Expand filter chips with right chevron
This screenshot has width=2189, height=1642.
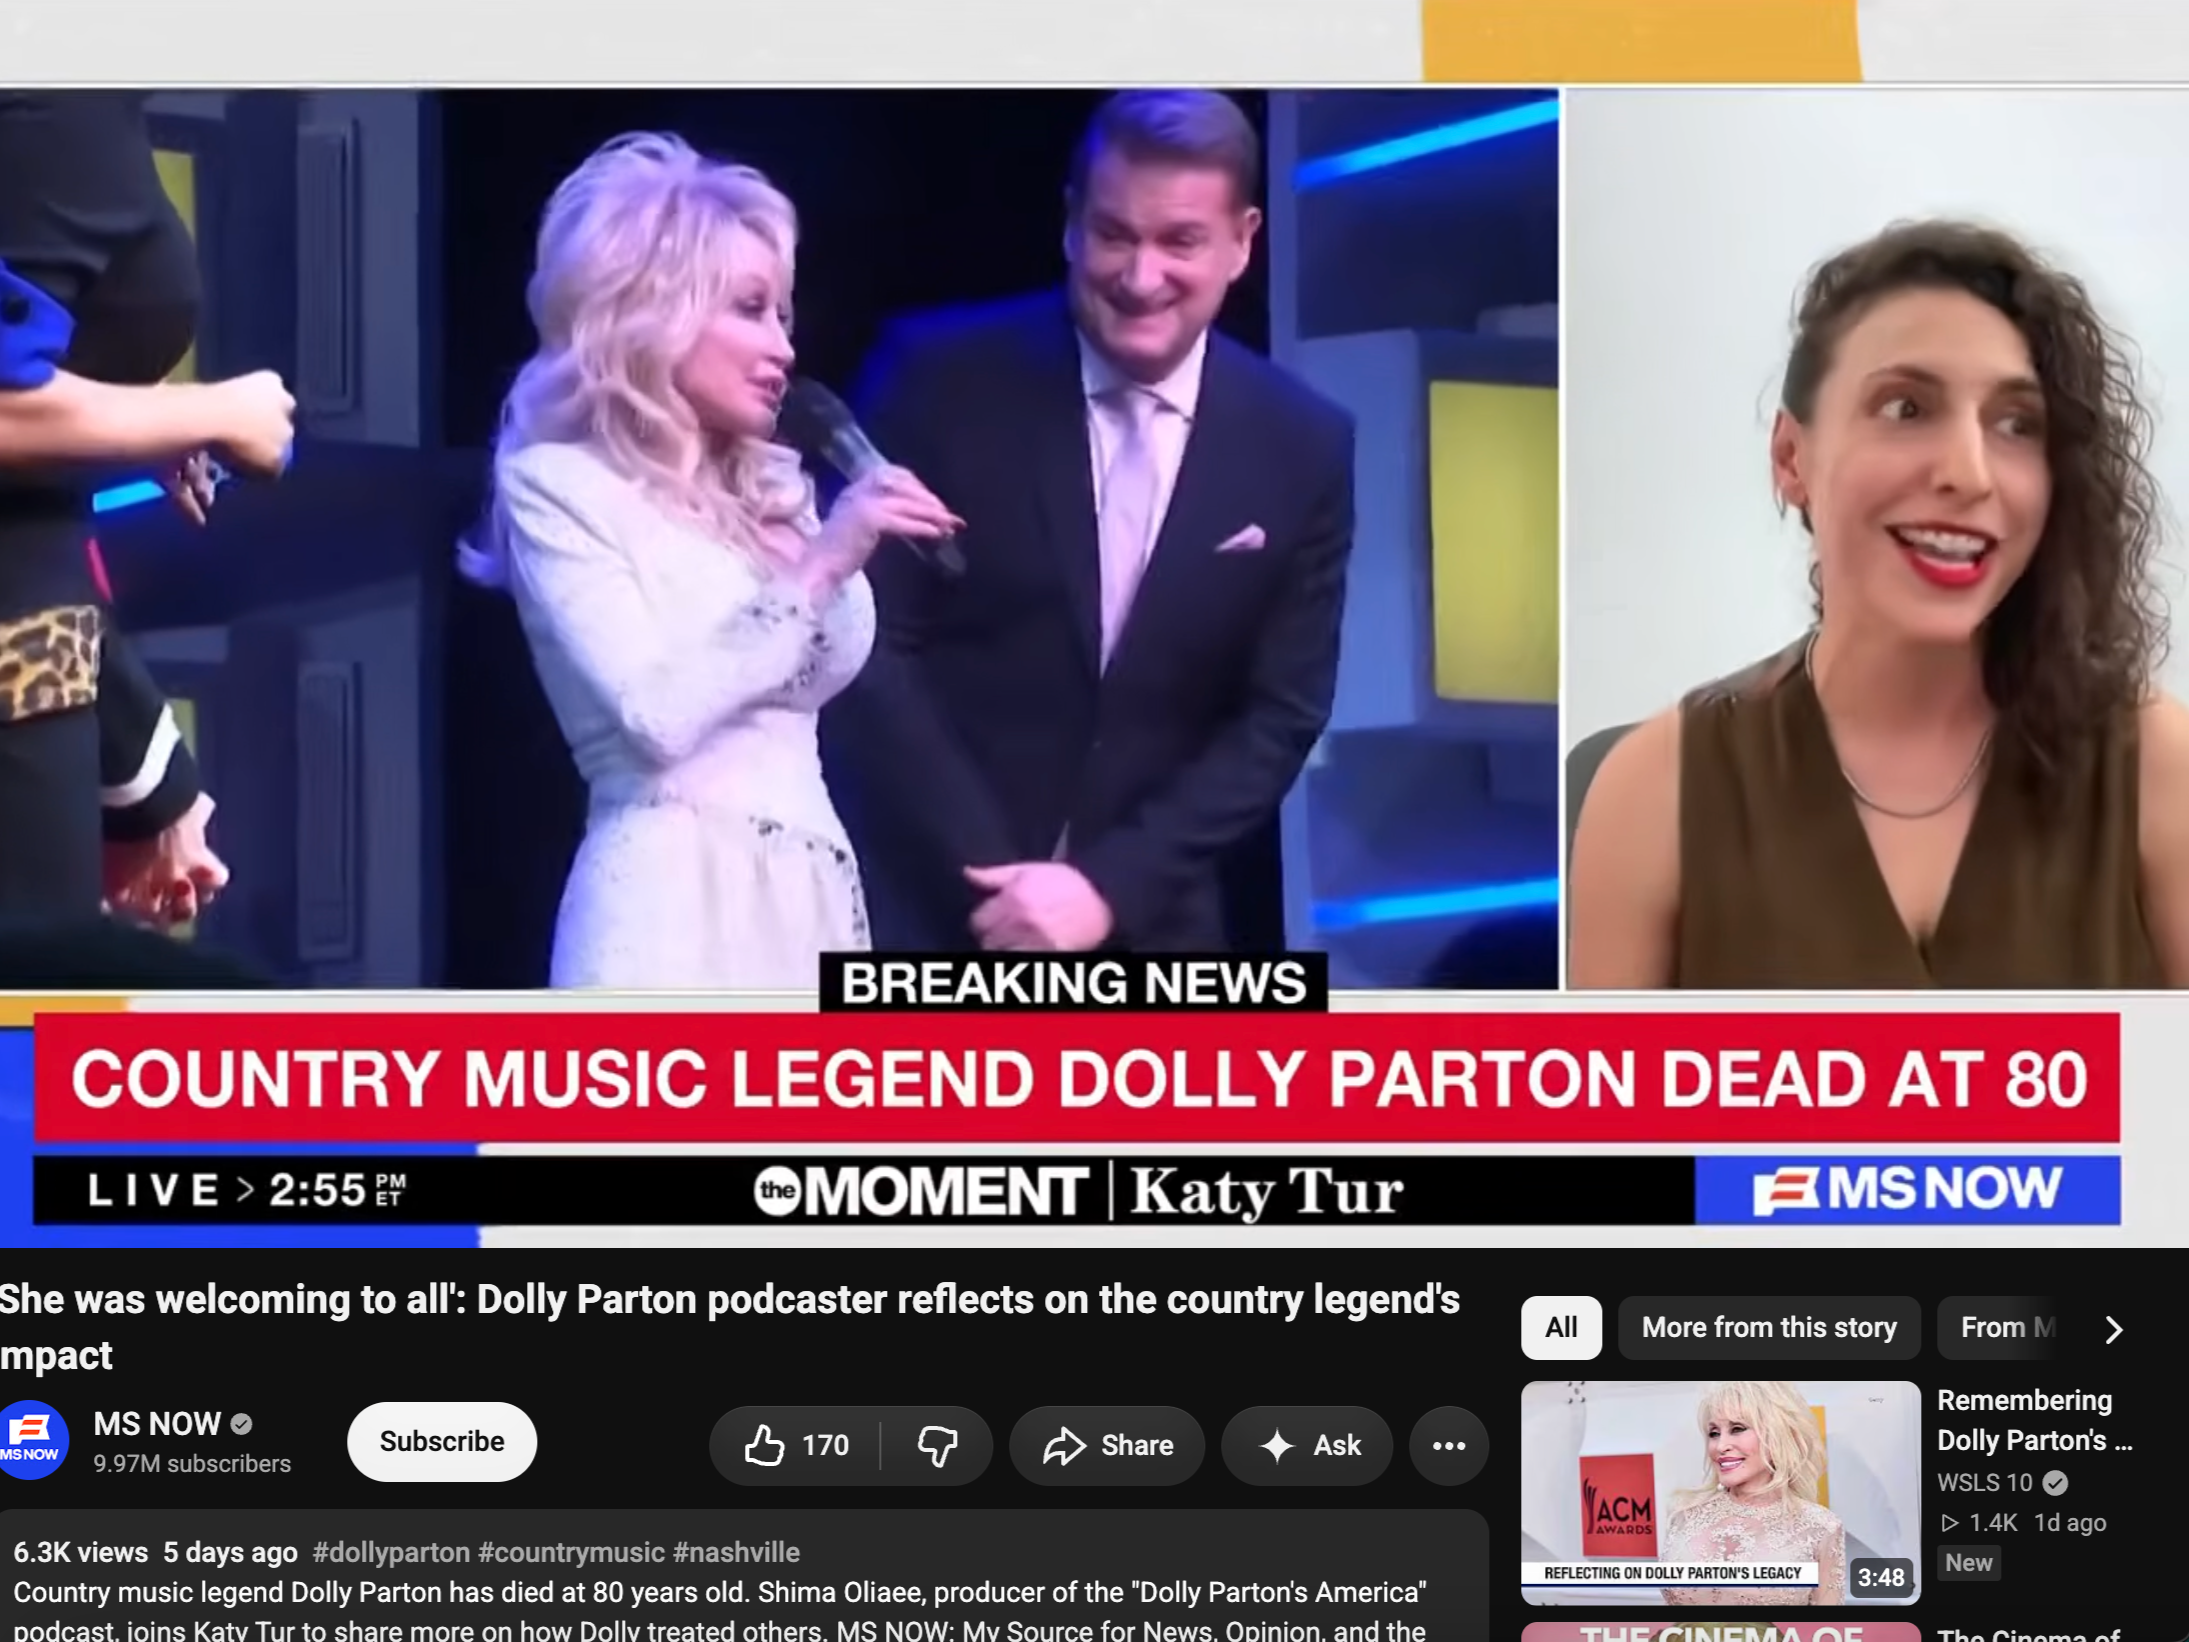pos(2113,1329)
